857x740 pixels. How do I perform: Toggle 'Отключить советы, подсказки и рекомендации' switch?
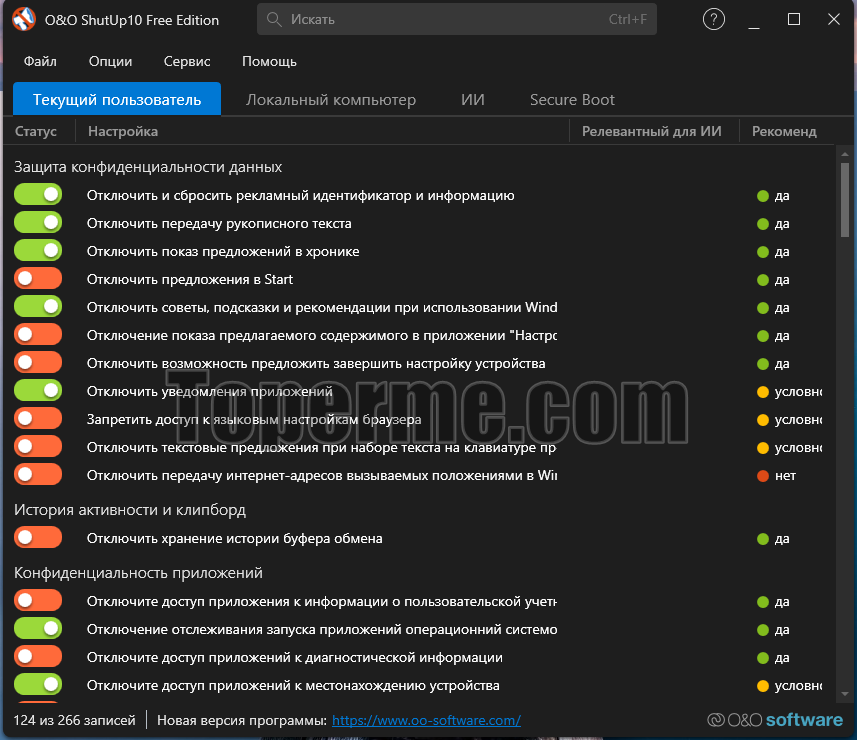38,306
